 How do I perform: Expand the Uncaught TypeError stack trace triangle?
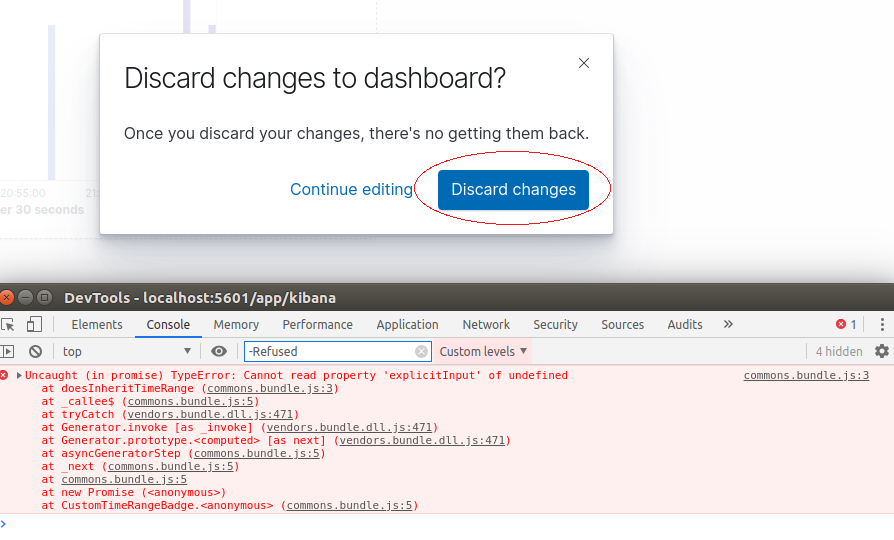[19, 375]
